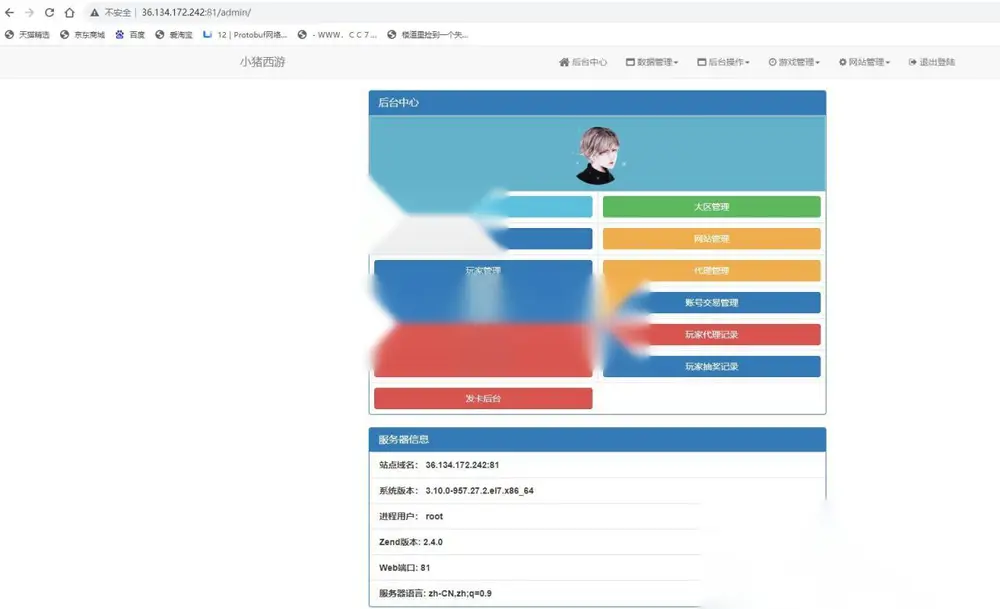This screenshot has height=609, width=1000.
Task: Click the circle icon of 游戏管理
Action: coord(772,62)
